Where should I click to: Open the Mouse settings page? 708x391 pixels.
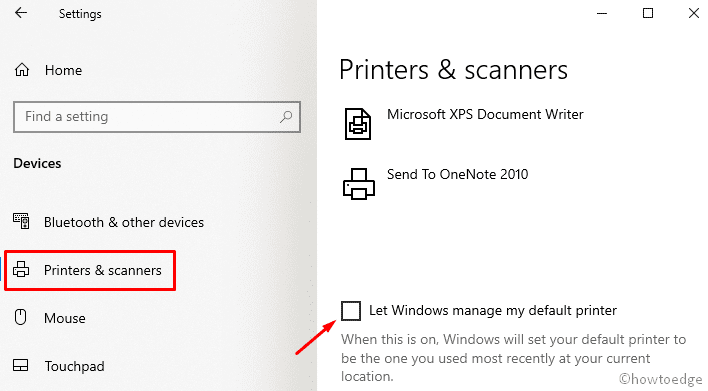(65, 318)
